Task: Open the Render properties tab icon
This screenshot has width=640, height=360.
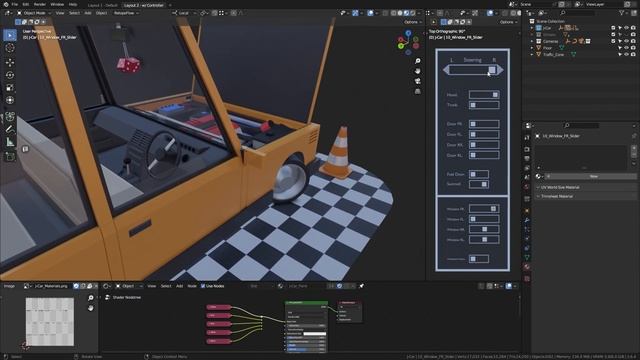Action: click(x=527, y=149)
